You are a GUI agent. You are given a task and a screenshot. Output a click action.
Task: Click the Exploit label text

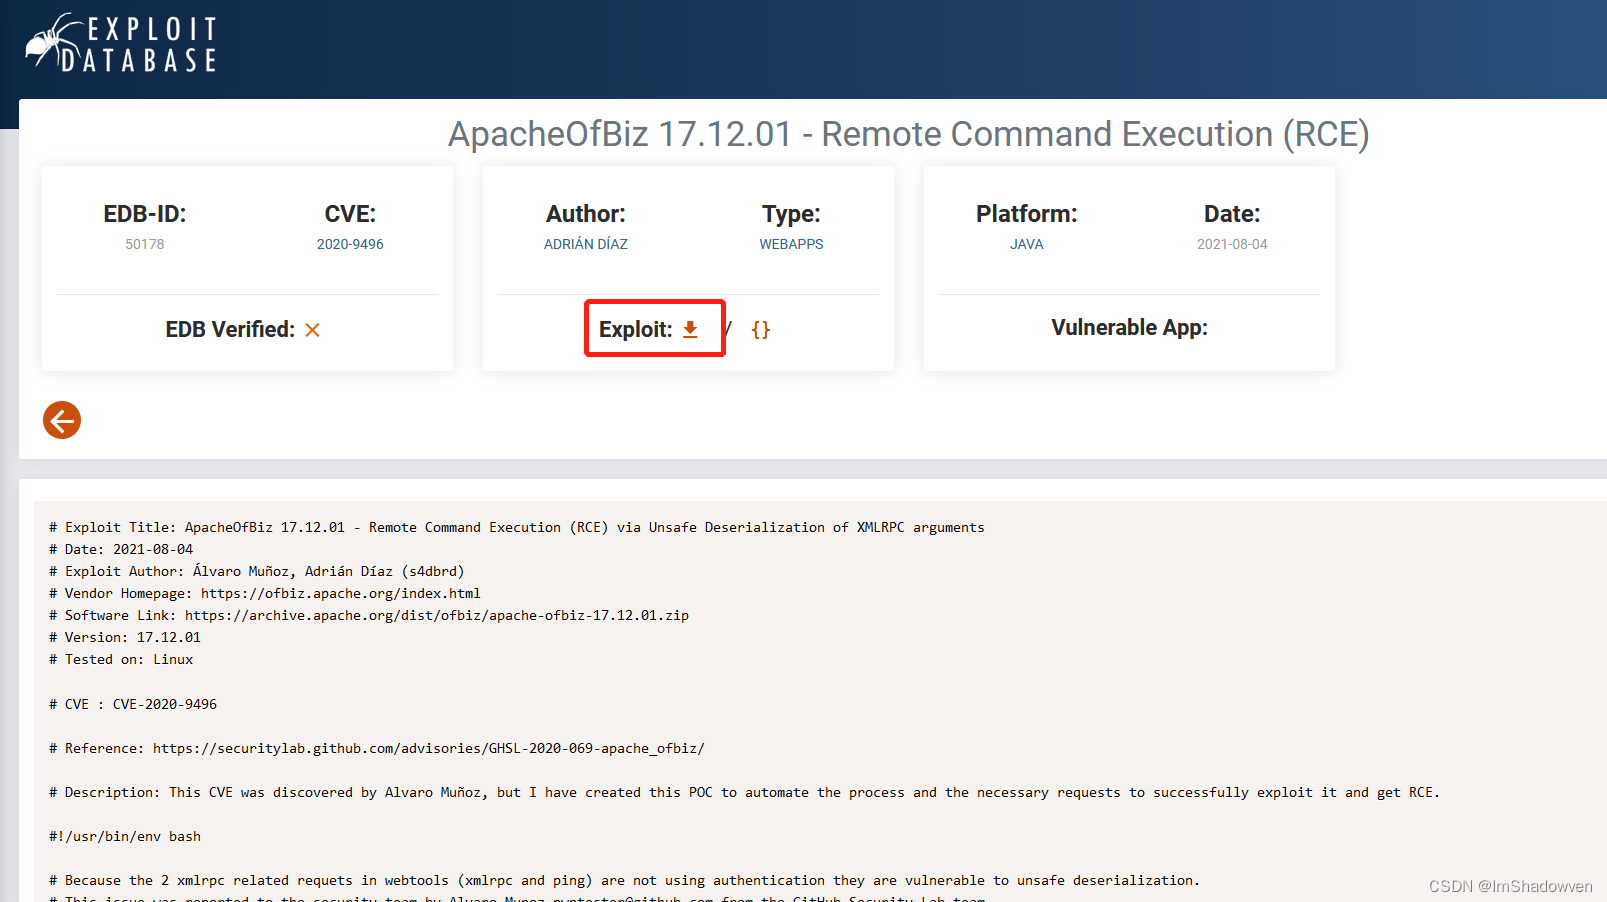[635, 329]
